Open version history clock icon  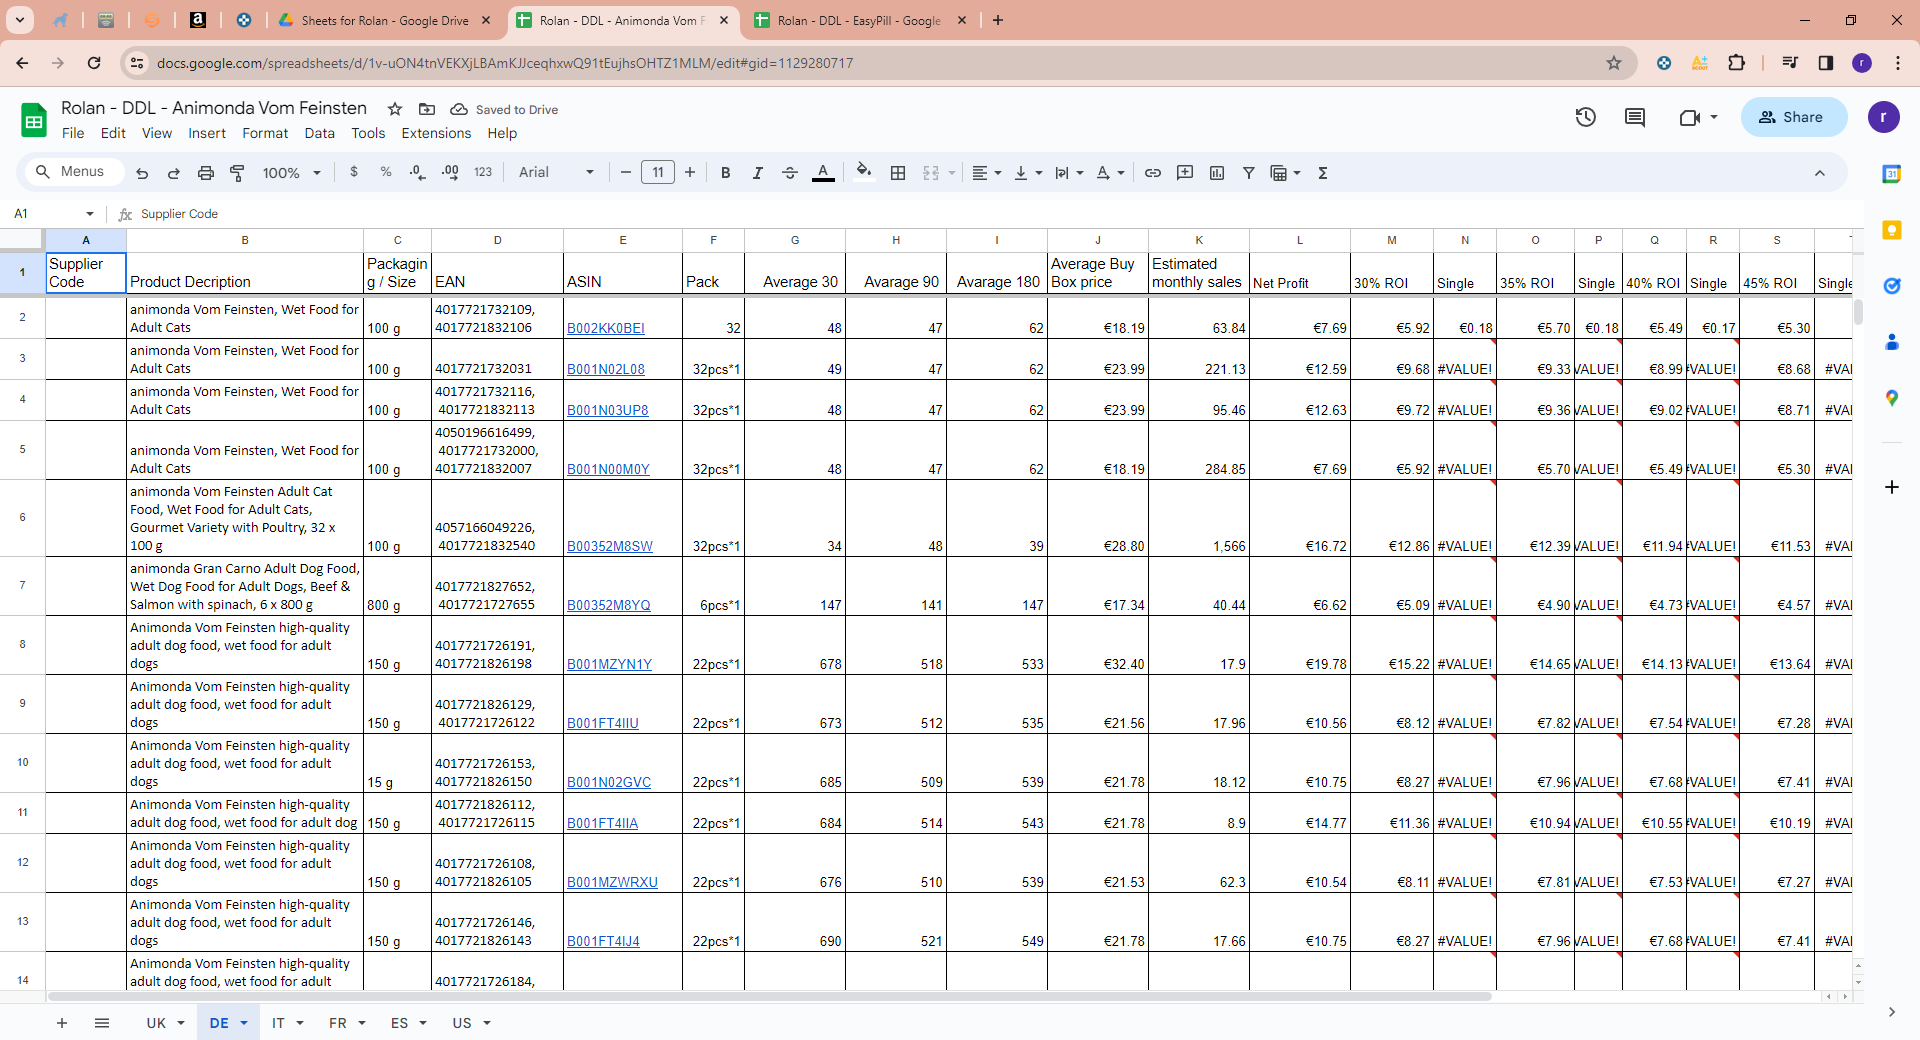click(1586, 117)
